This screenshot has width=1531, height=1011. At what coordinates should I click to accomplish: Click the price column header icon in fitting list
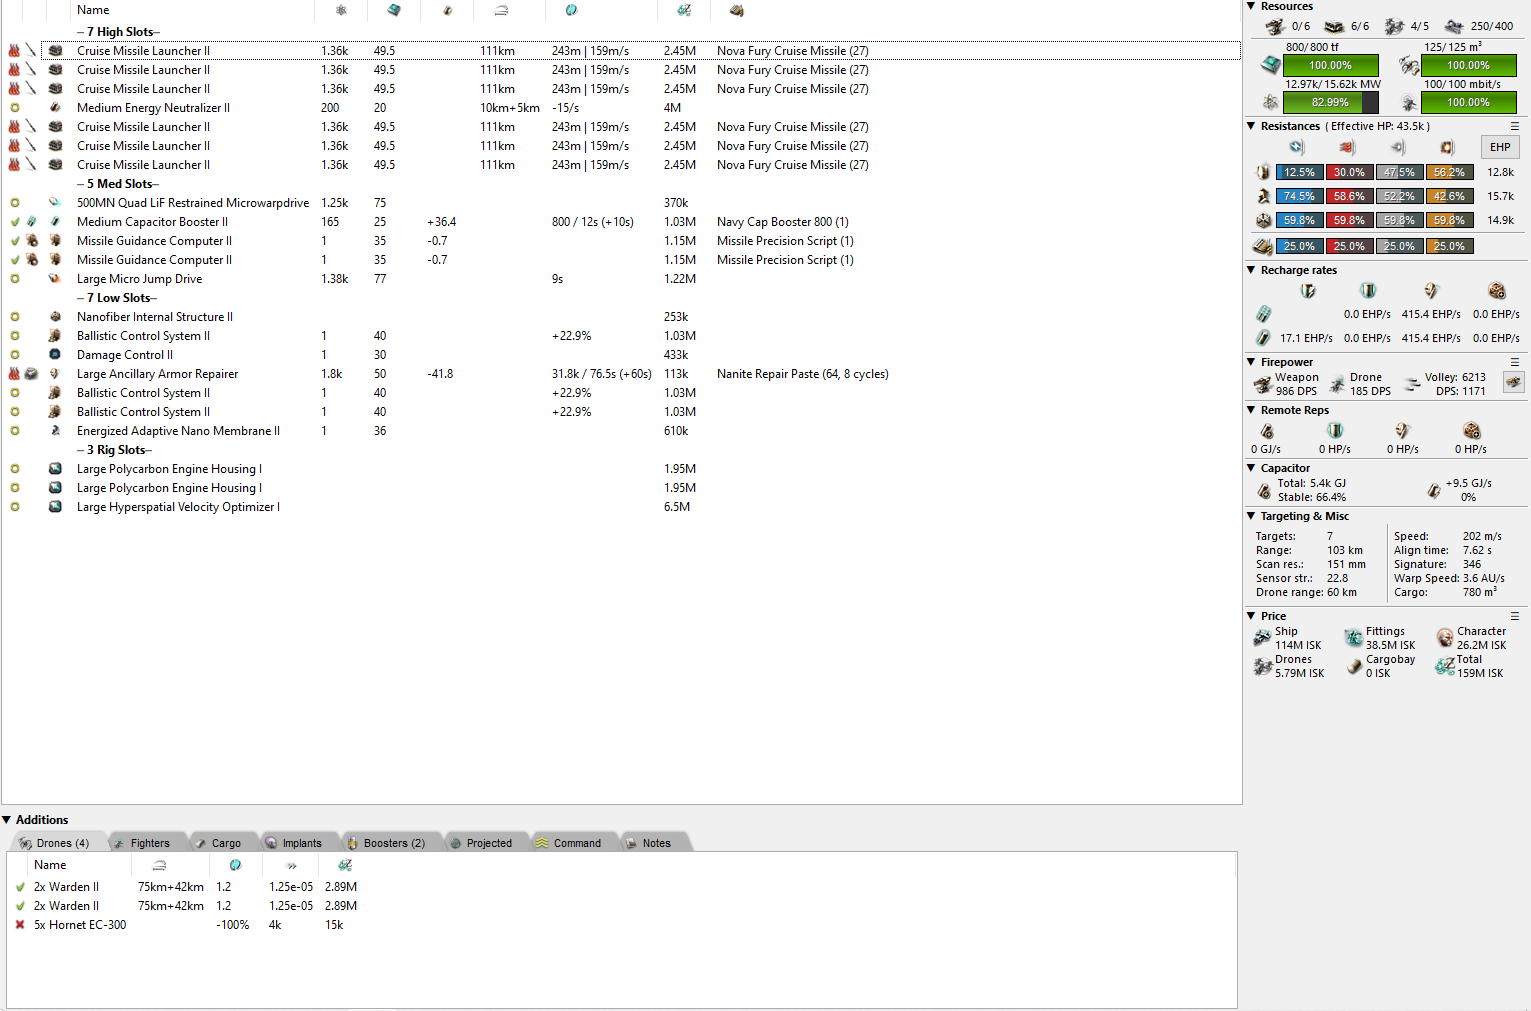click(x=684, y=10)
